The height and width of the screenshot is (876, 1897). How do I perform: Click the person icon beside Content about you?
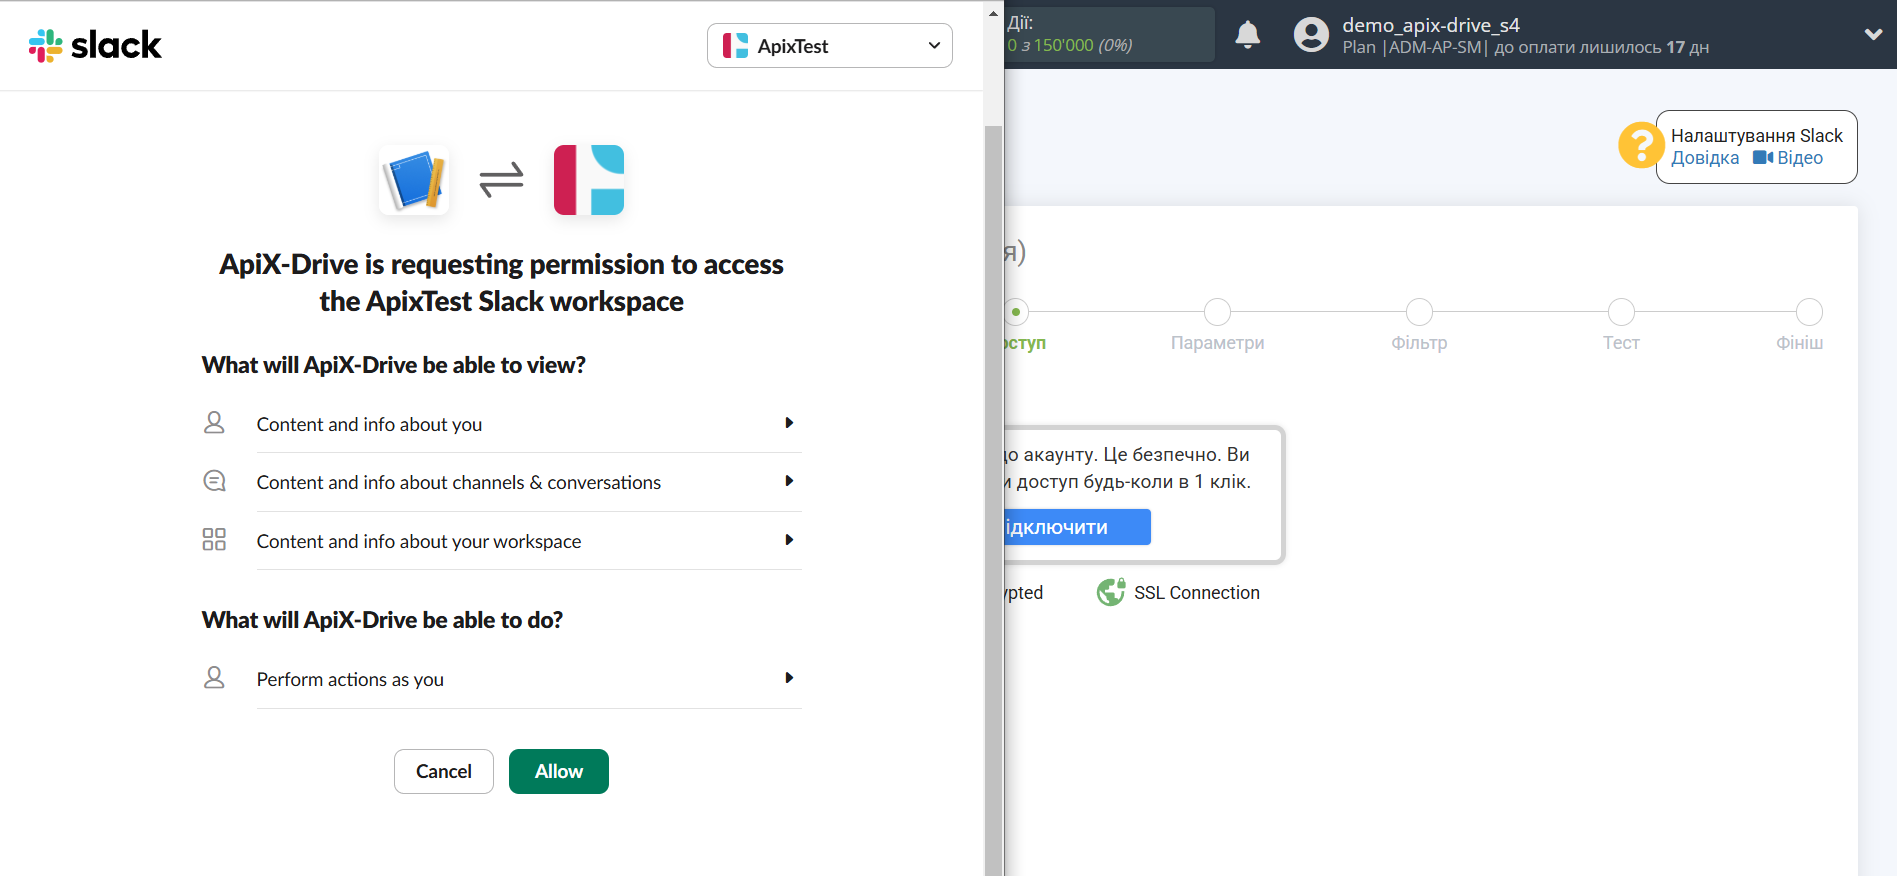214,423
